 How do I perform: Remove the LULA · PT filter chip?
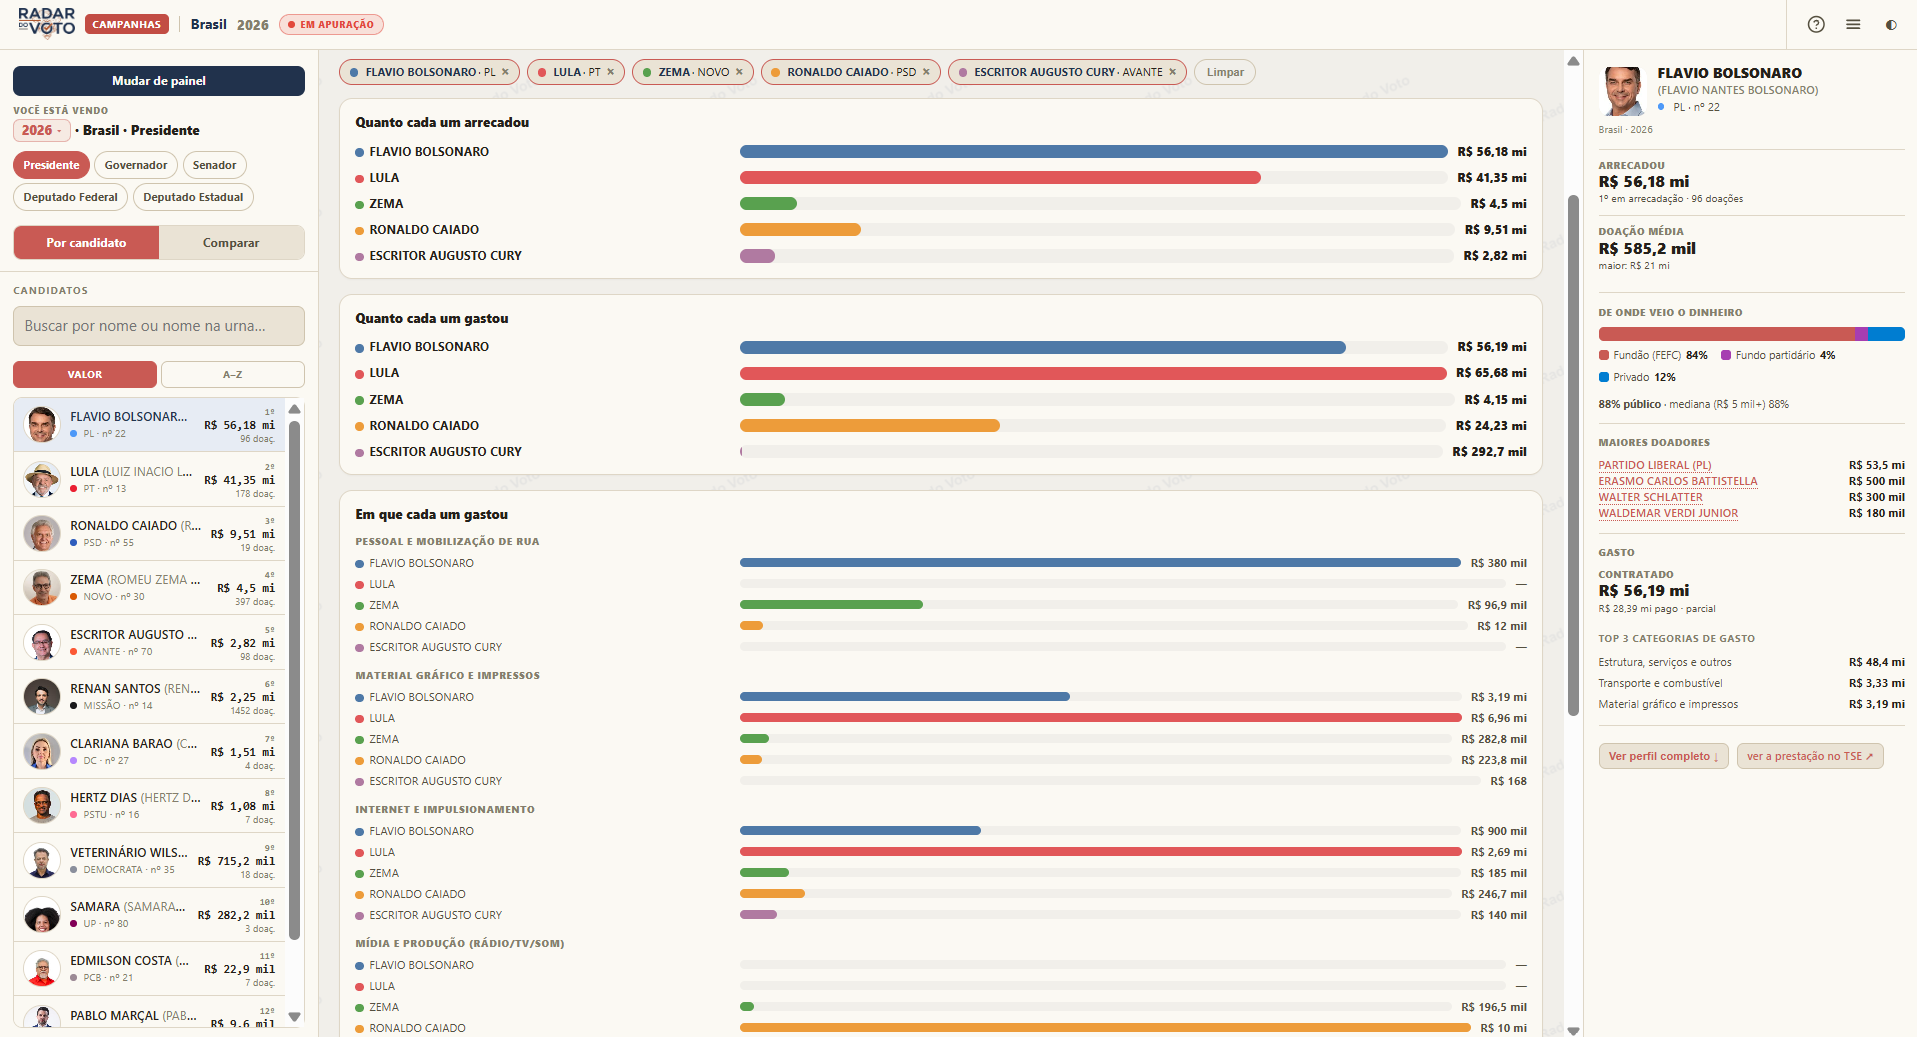pyautogui.click(x=610, y=72)
